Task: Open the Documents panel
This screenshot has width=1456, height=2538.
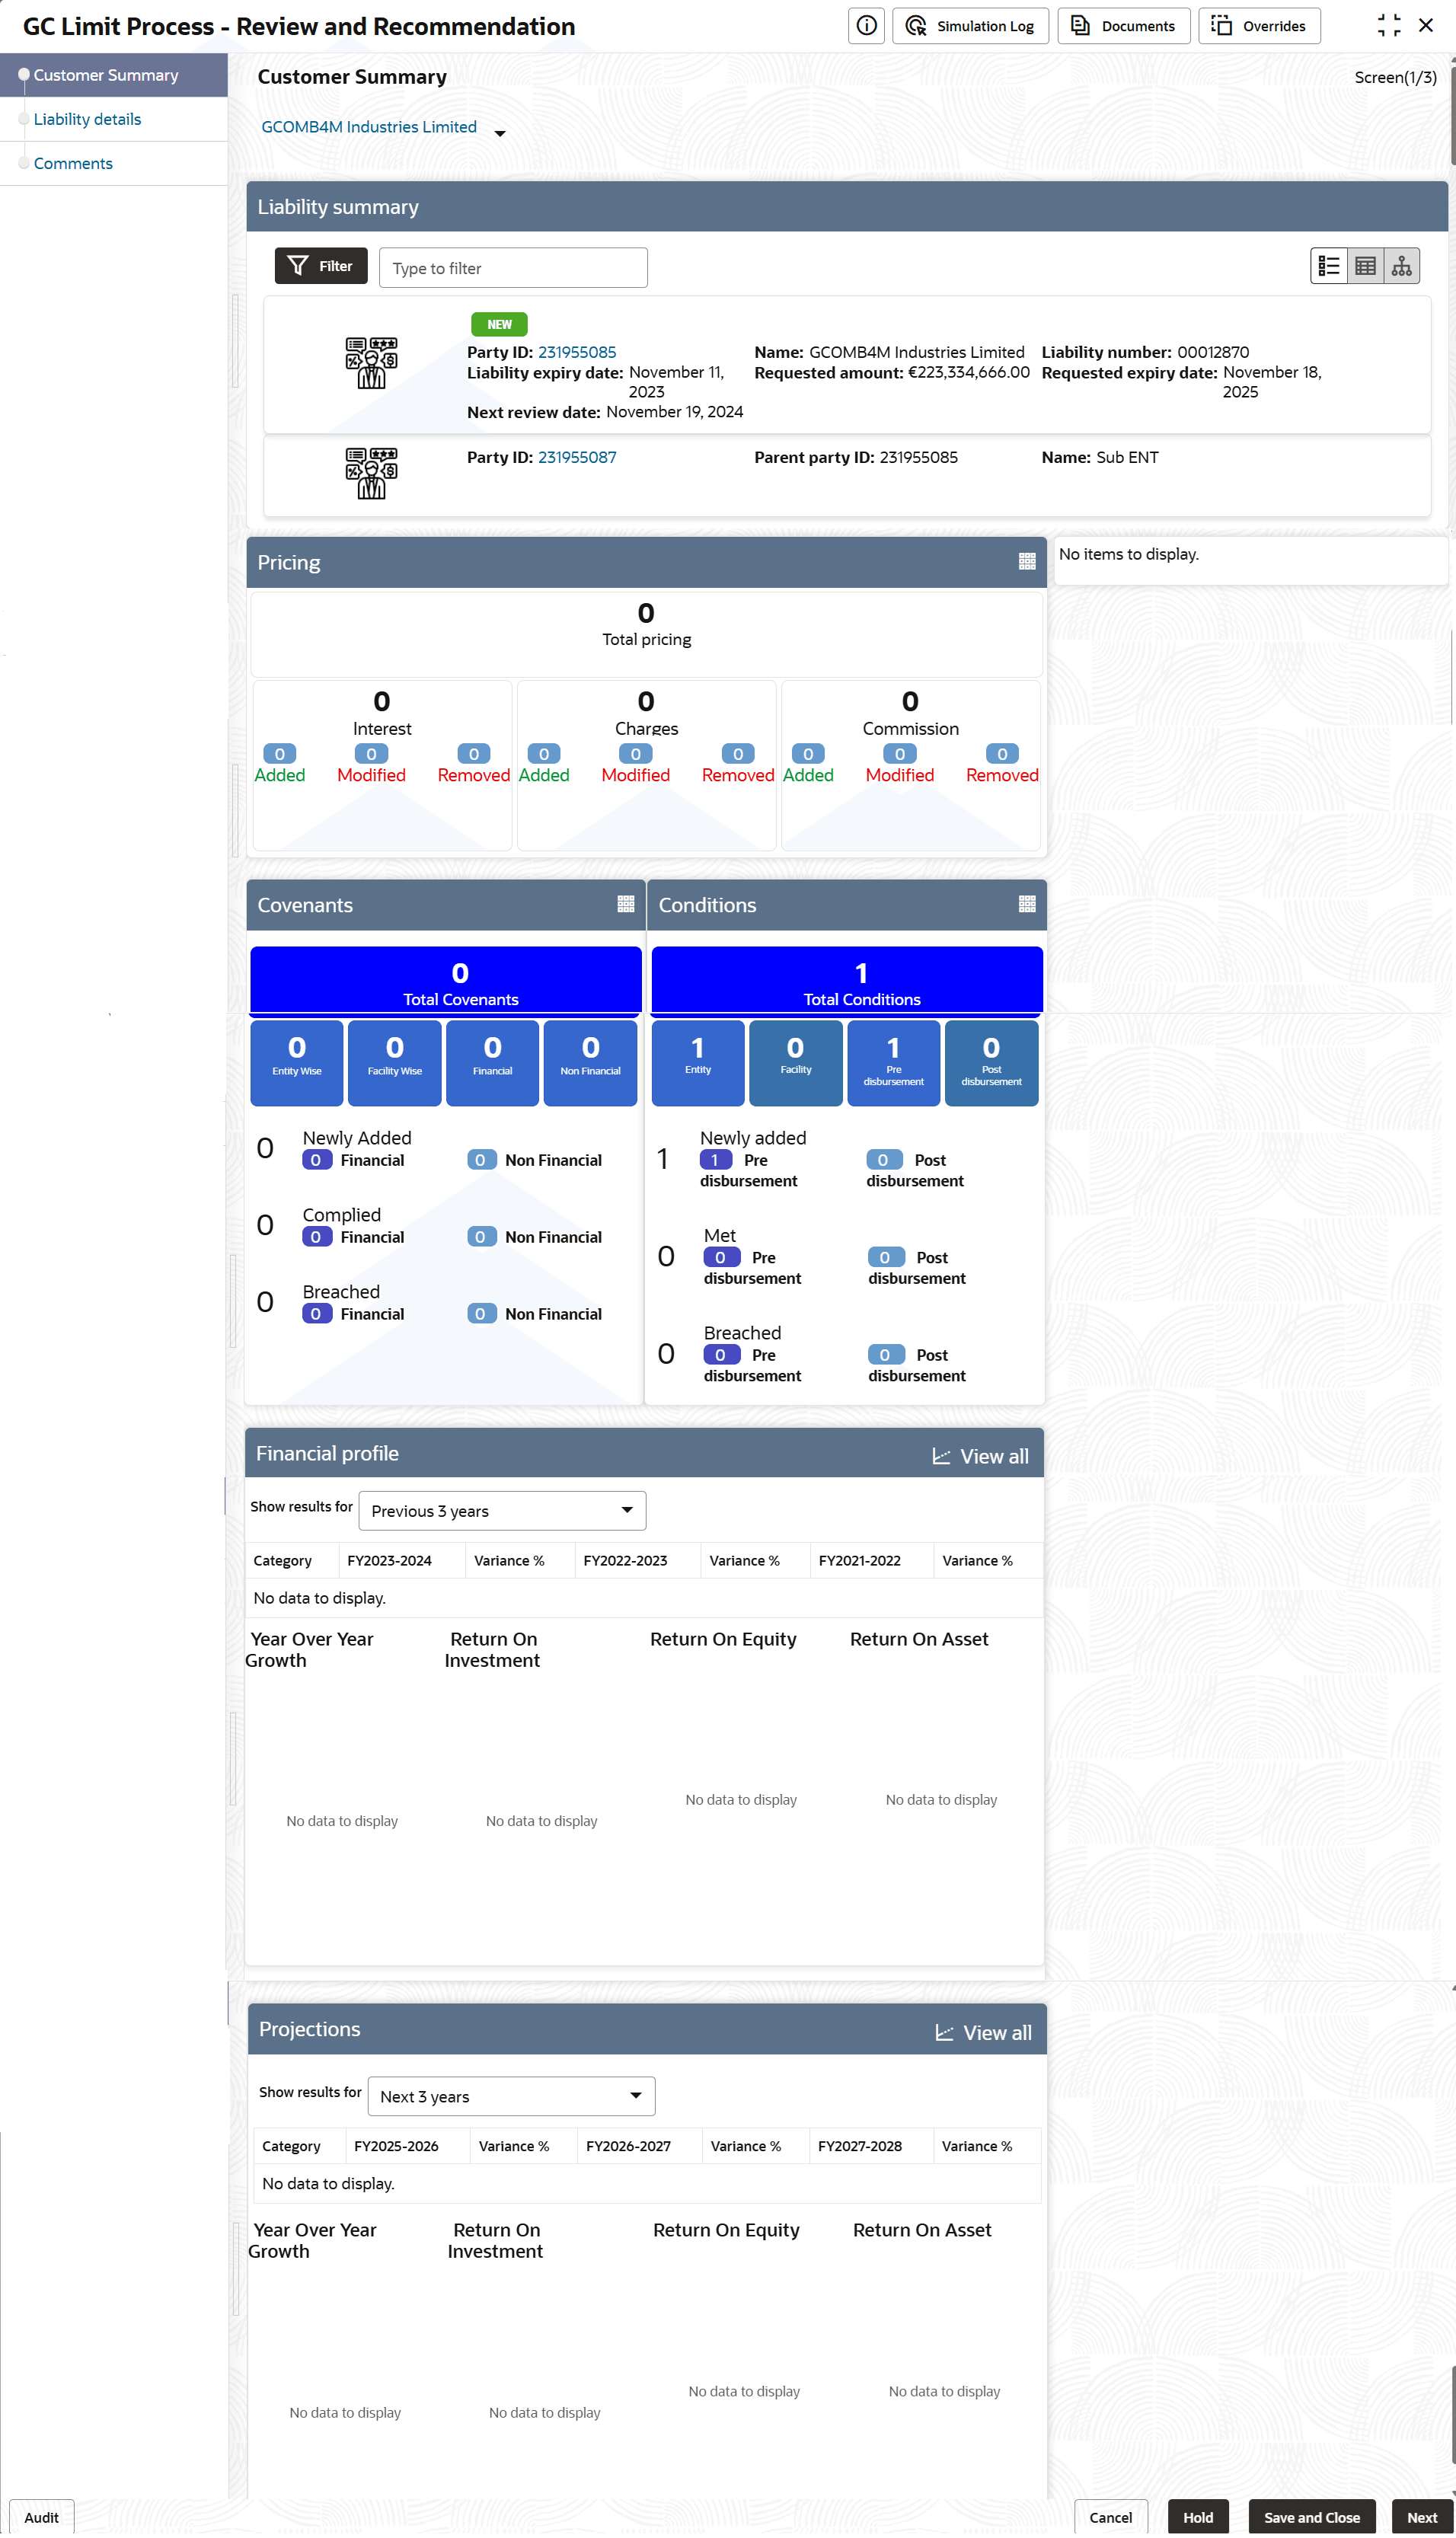Action: [1123, 26]
